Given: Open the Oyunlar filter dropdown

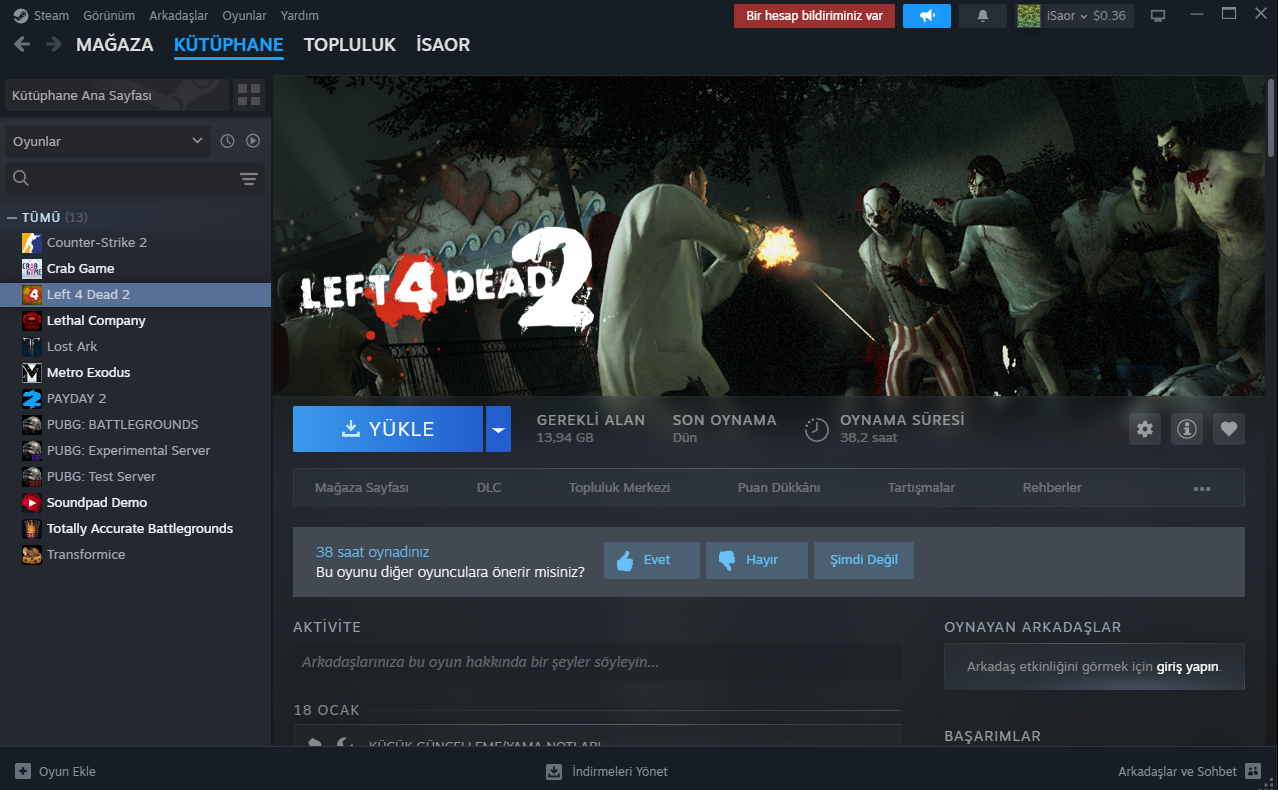Looking at the screenshot, I should (x=108, y=141).
